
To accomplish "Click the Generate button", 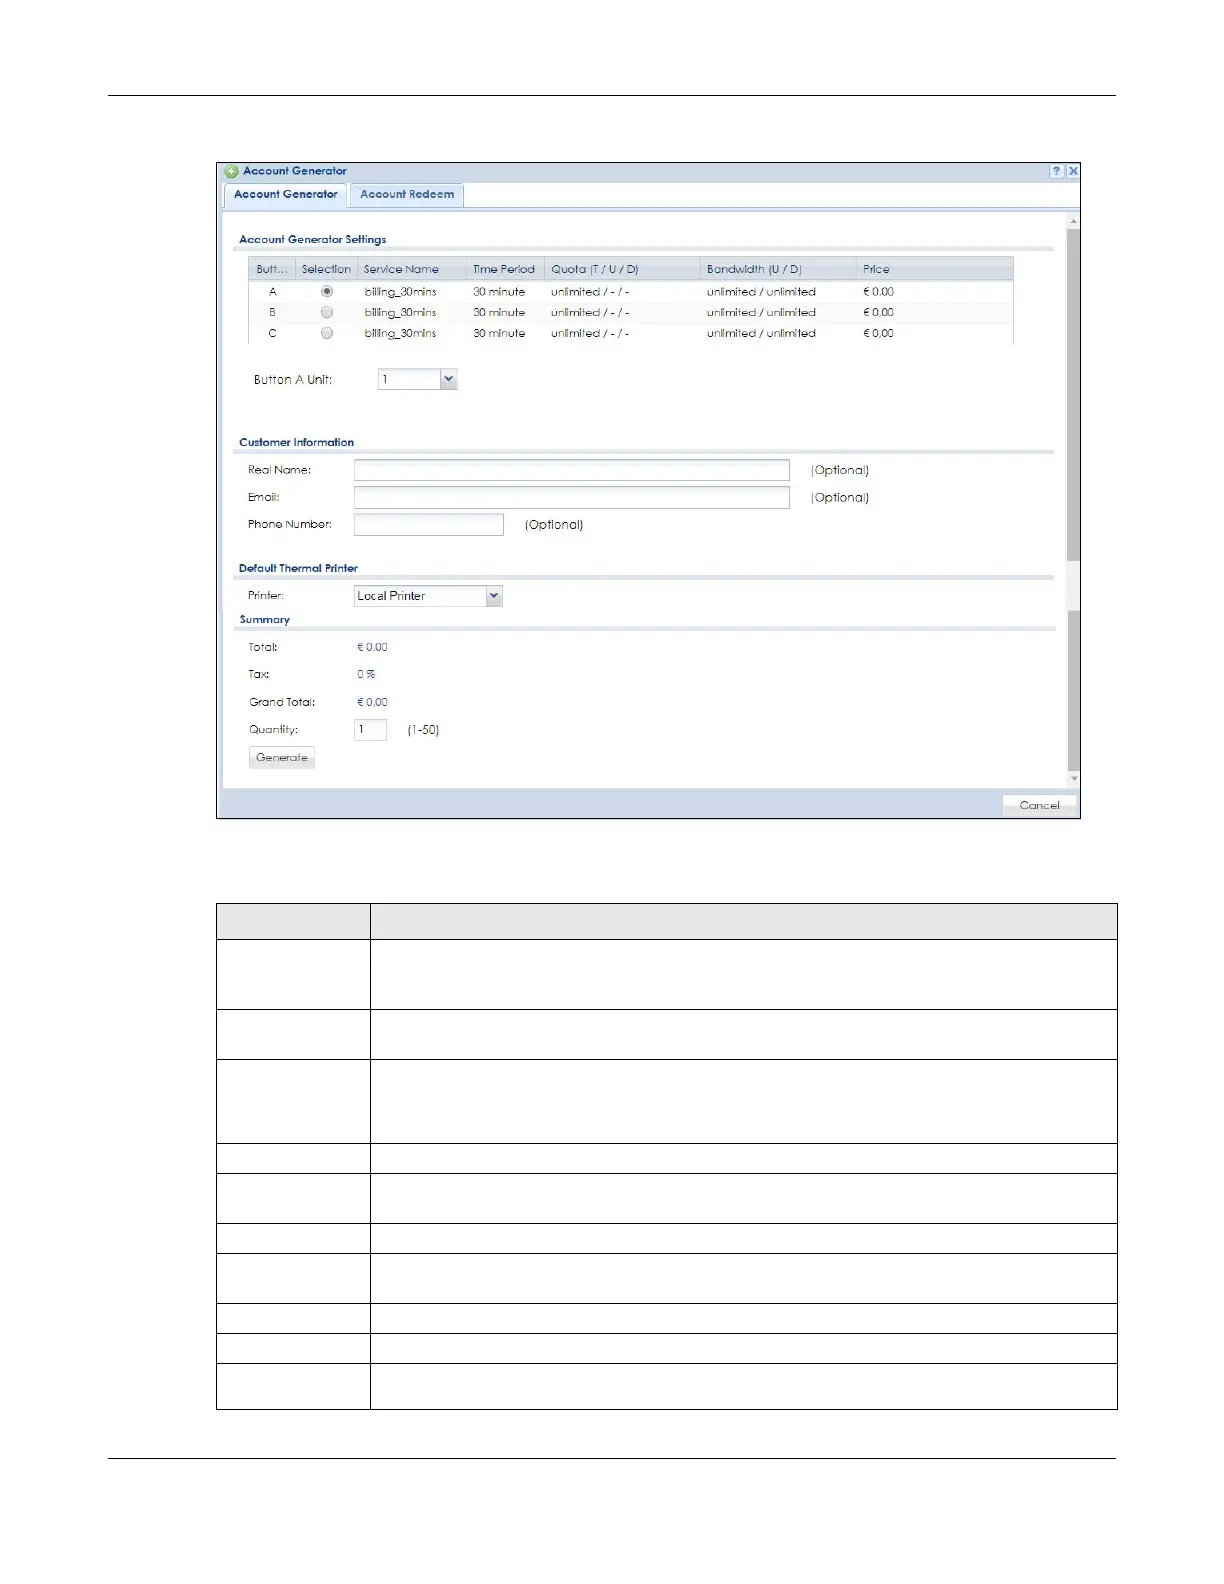I will pos(282,758).
